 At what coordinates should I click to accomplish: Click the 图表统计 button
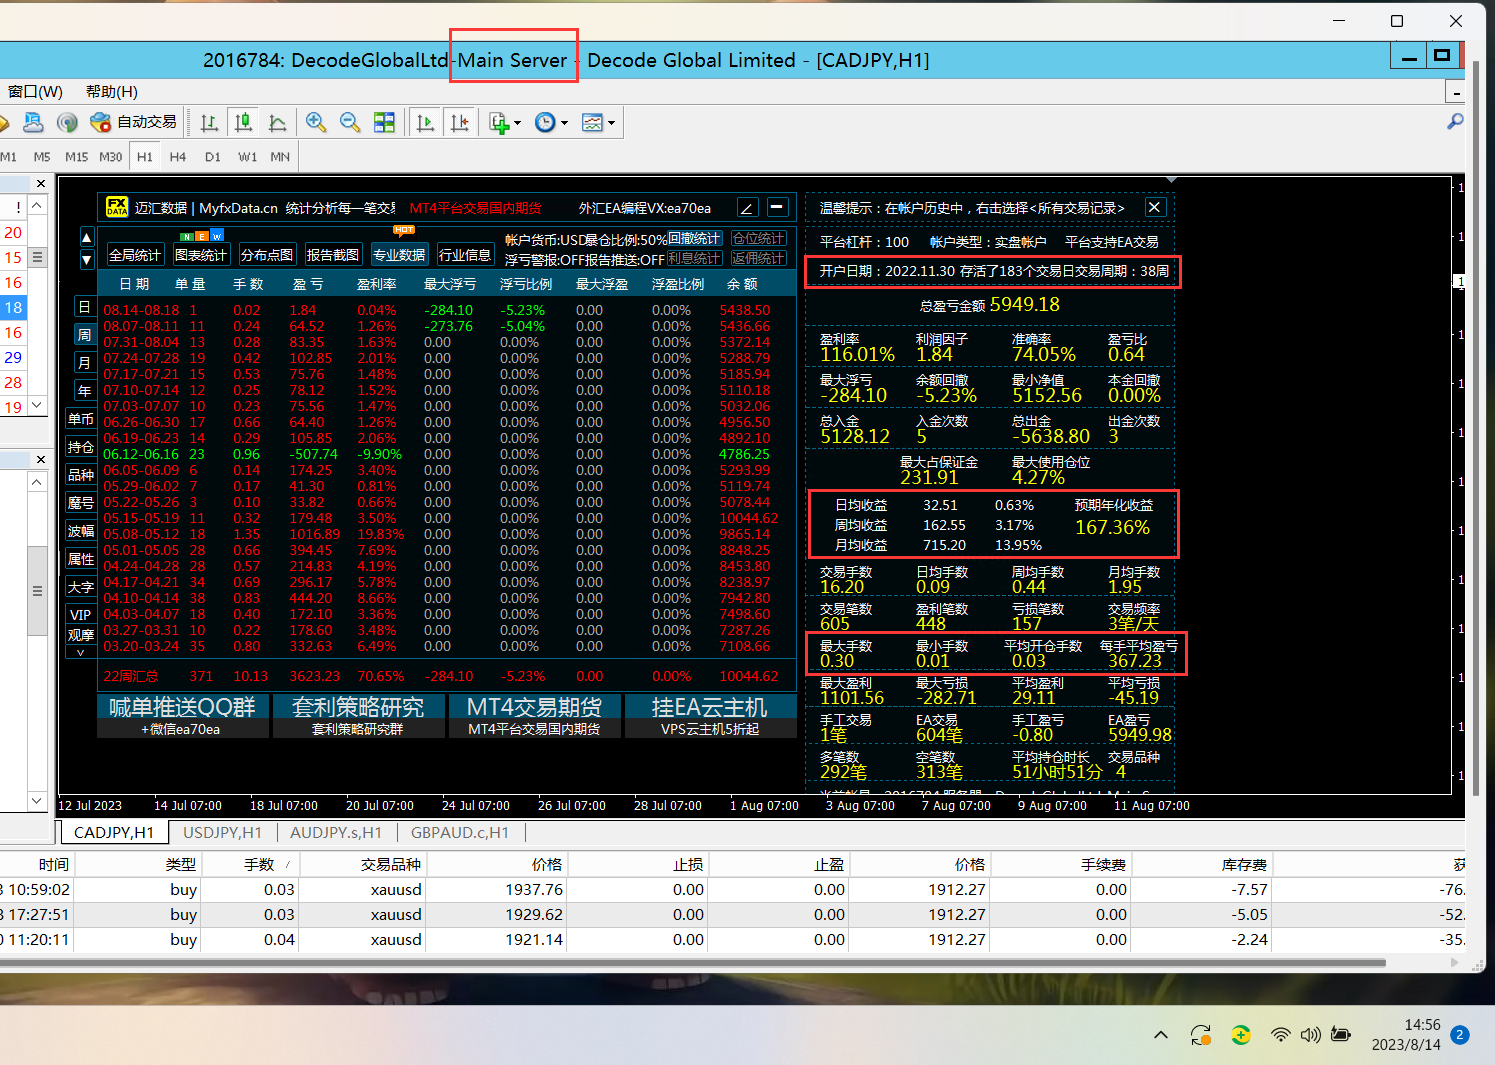[200, 255]
